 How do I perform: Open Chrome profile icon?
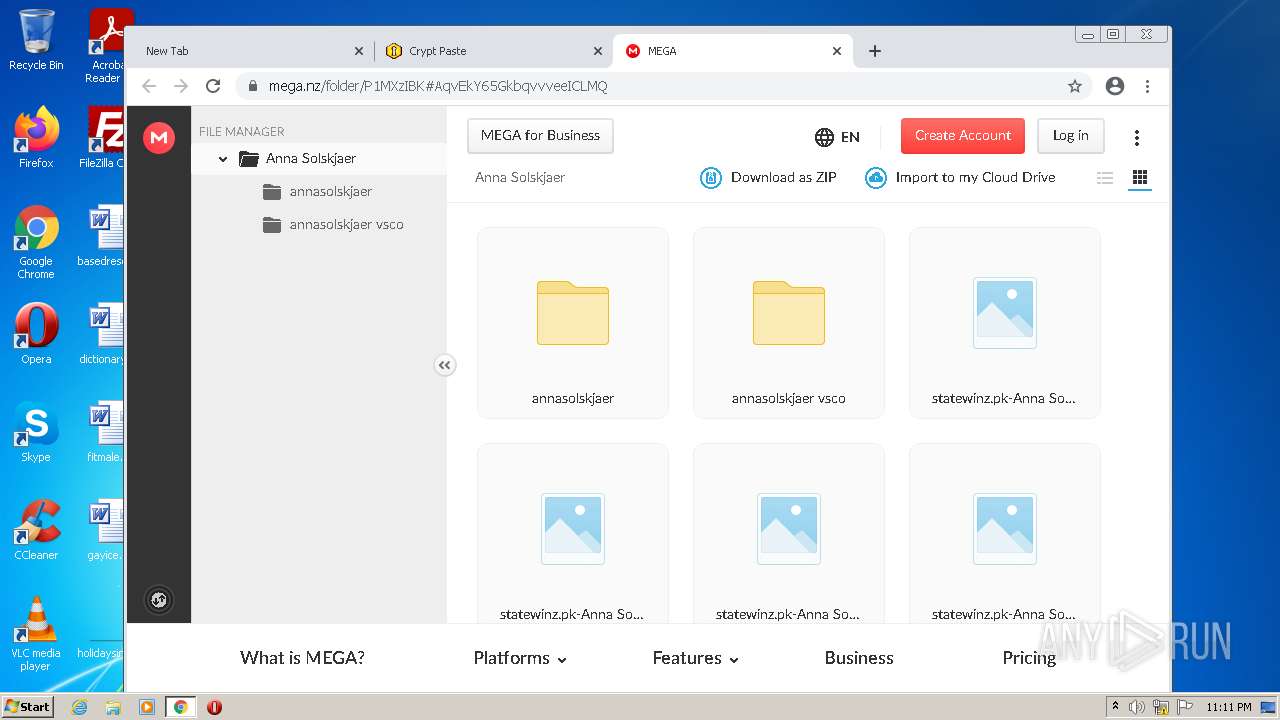[x=1115, y=86]
